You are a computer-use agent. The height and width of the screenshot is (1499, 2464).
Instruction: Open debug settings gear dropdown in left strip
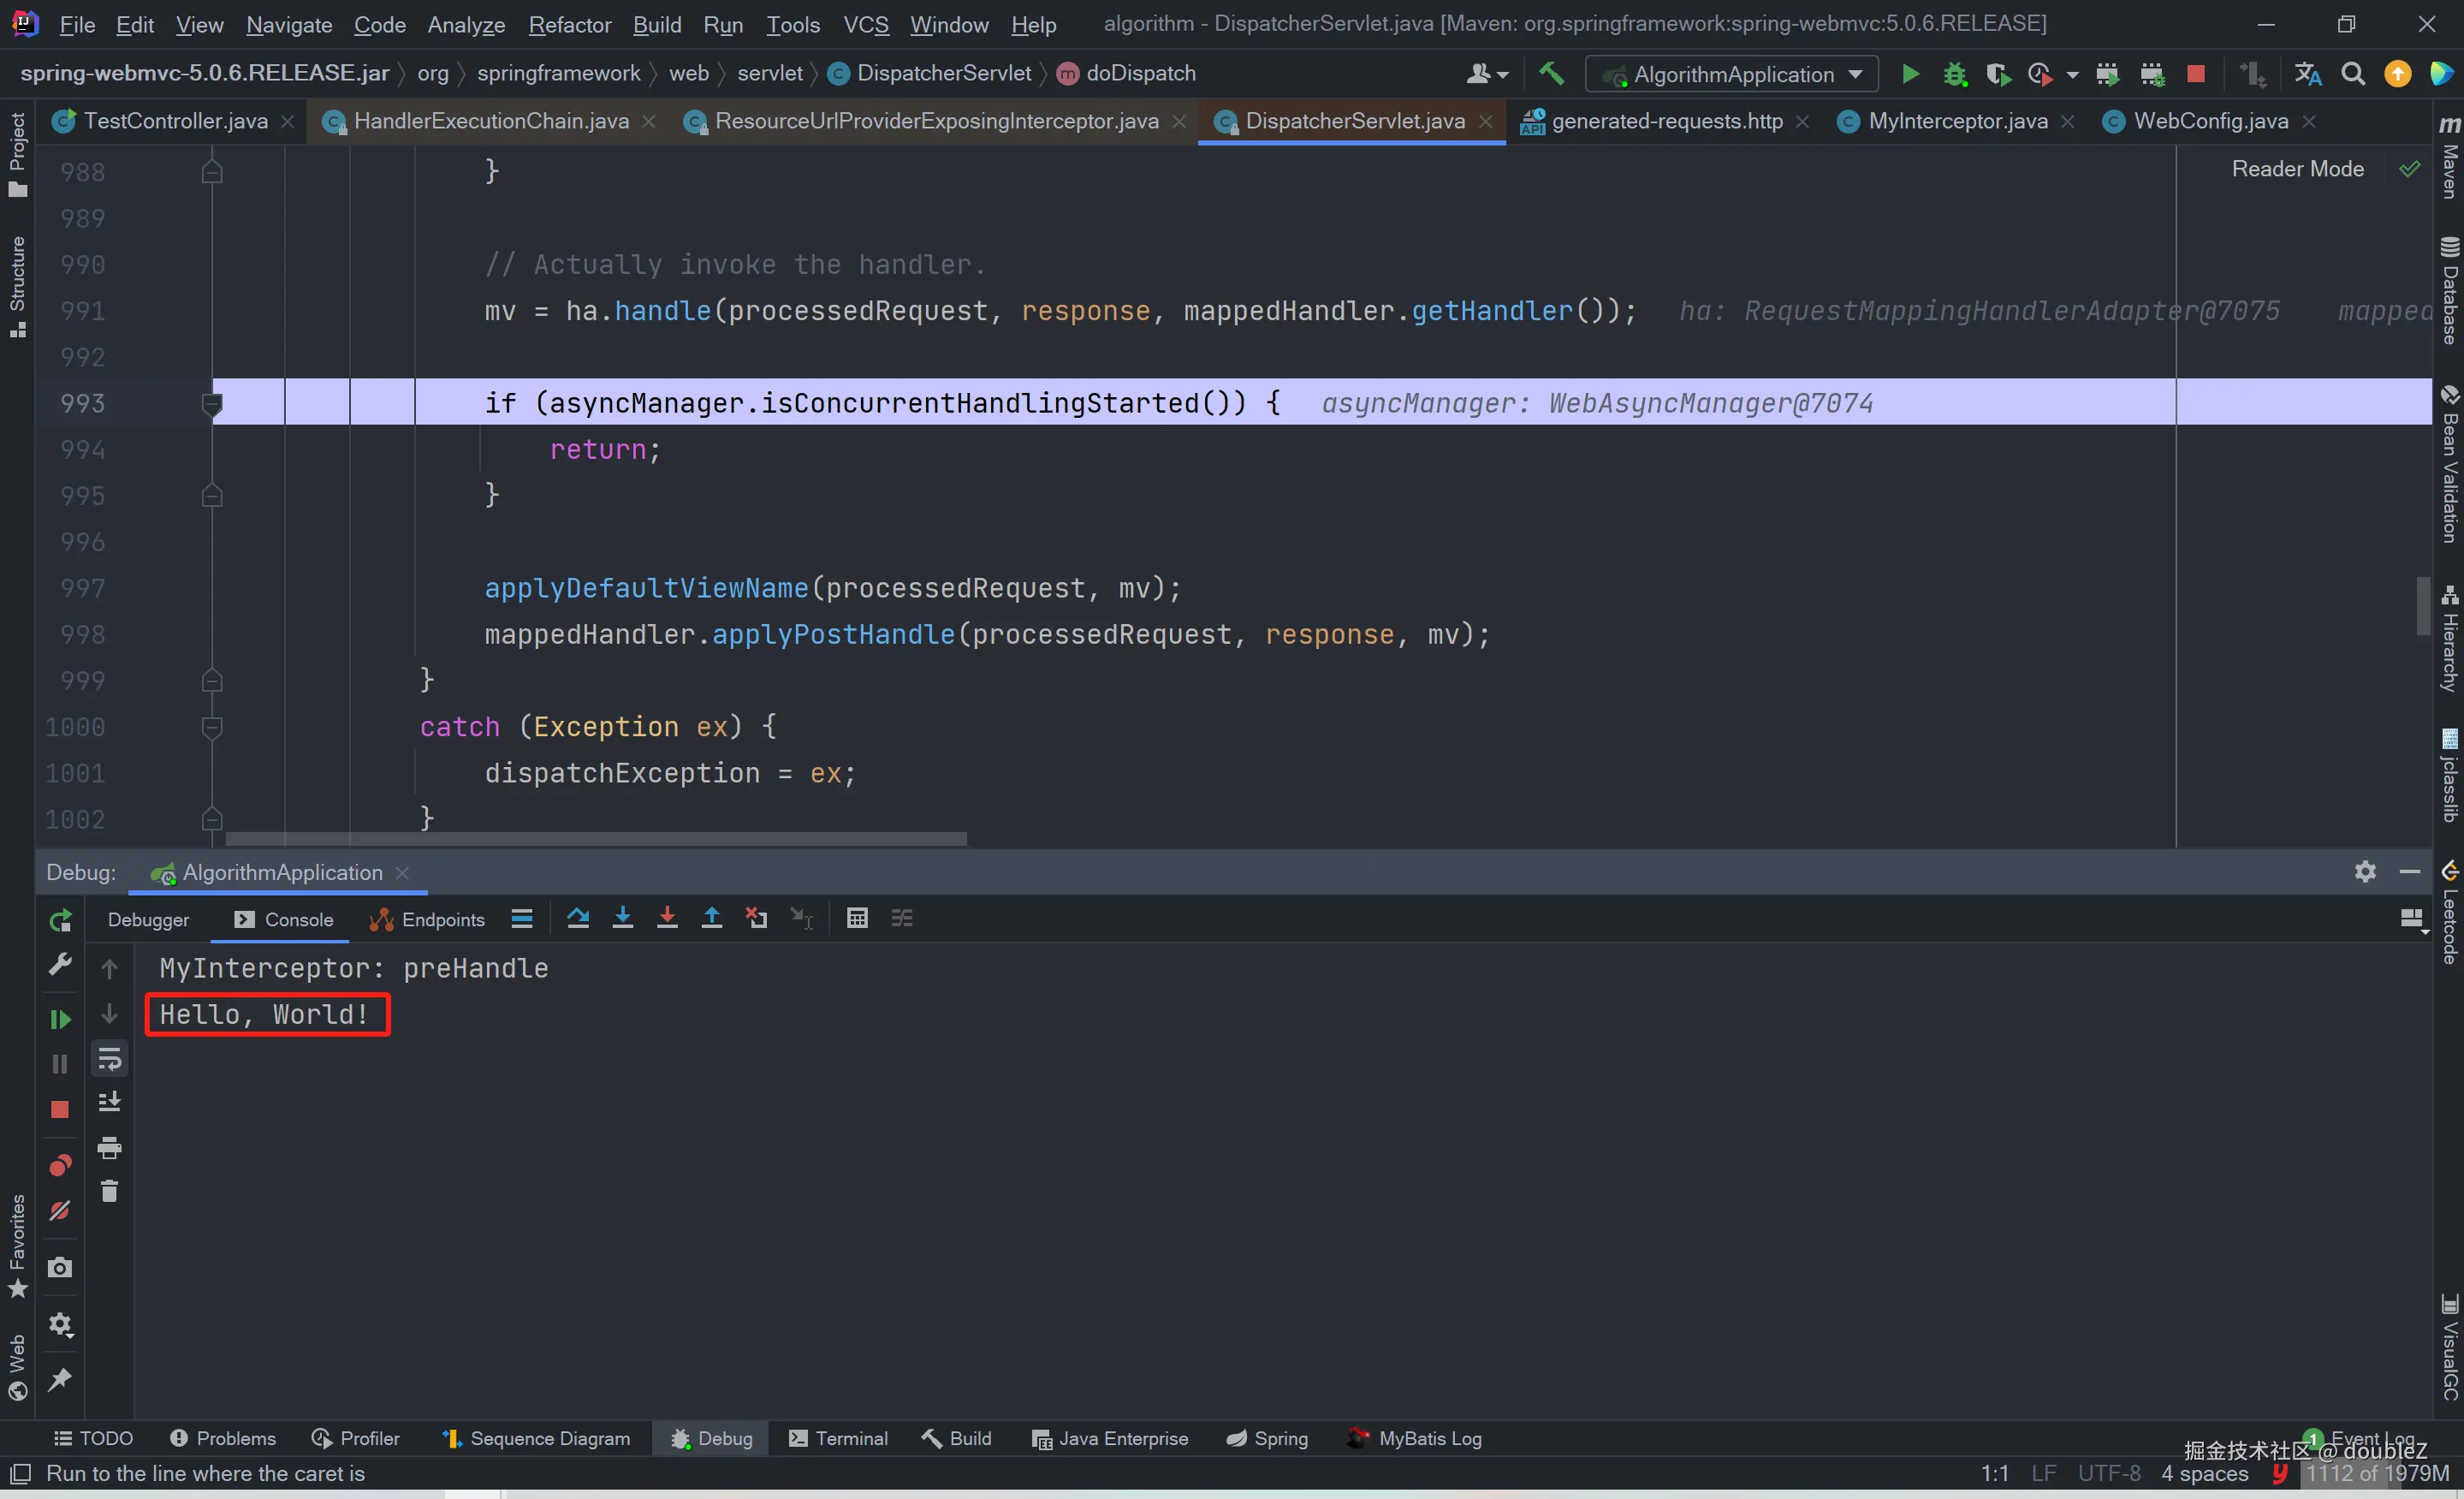[60, 1325]
